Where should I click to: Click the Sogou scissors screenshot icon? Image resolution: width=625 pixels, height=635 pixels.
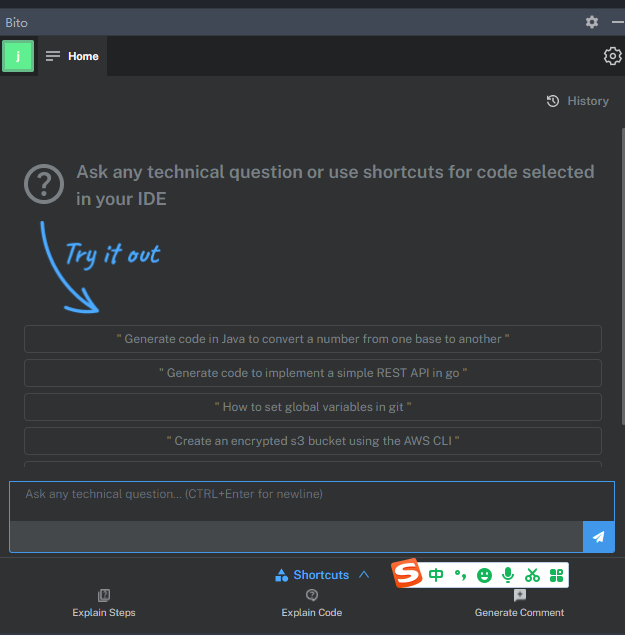[532, 575]
